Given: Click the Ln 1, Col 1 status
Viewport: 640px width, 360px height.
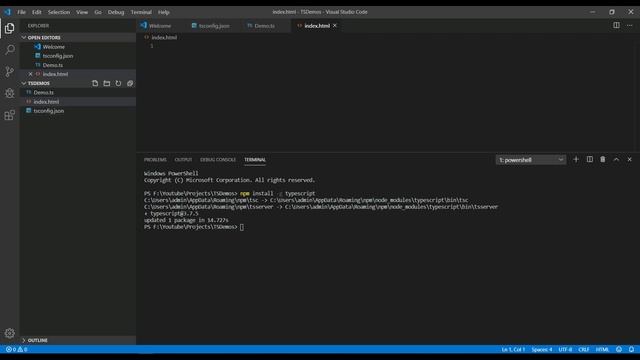Looking at the screenshot, I should tap(513, 349).
